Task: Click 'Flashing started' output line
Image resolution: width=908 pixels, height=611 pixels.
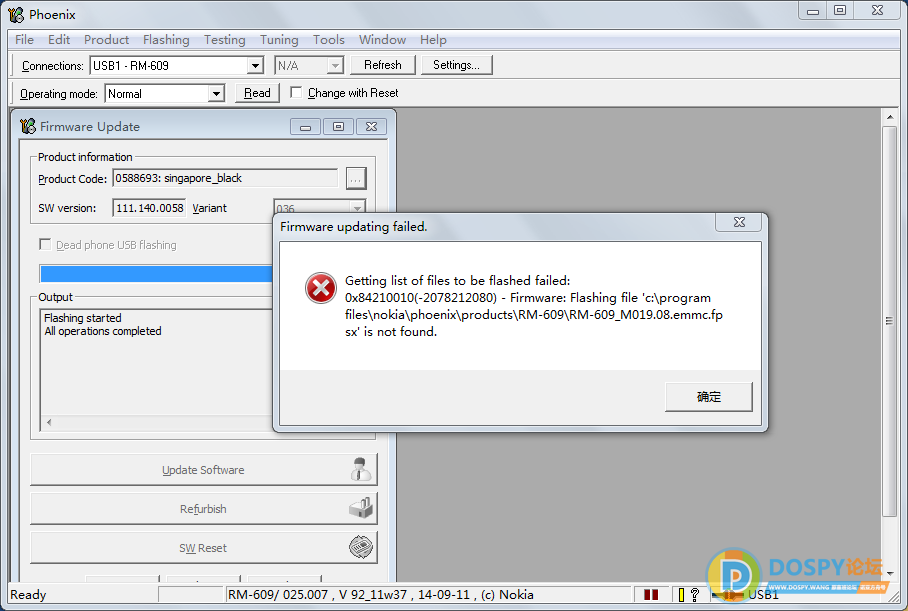Action: [83, 318]
